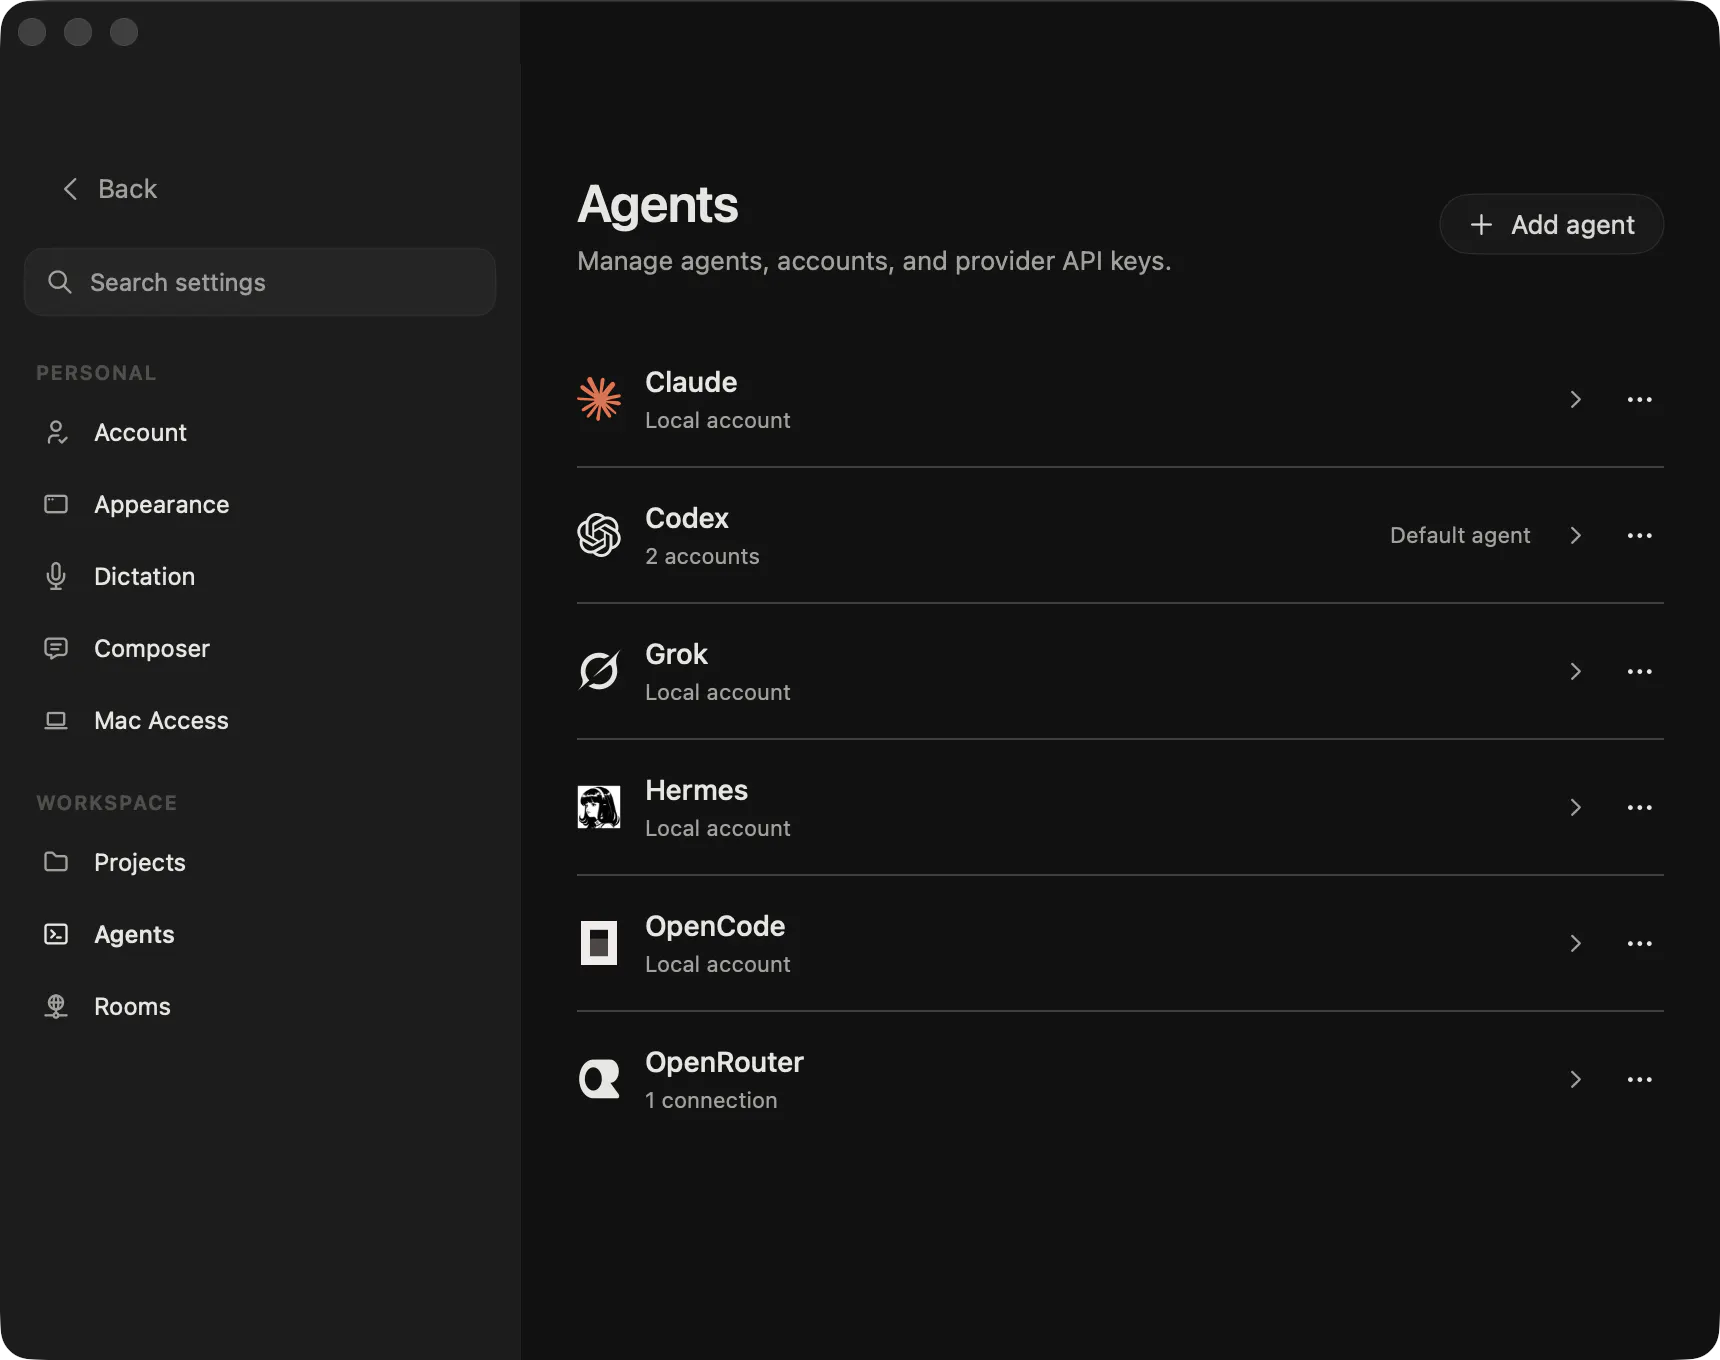Open the more options menu for Grok
The width and height of the screenshot is (1720, 1360).
pos(1640,672)
